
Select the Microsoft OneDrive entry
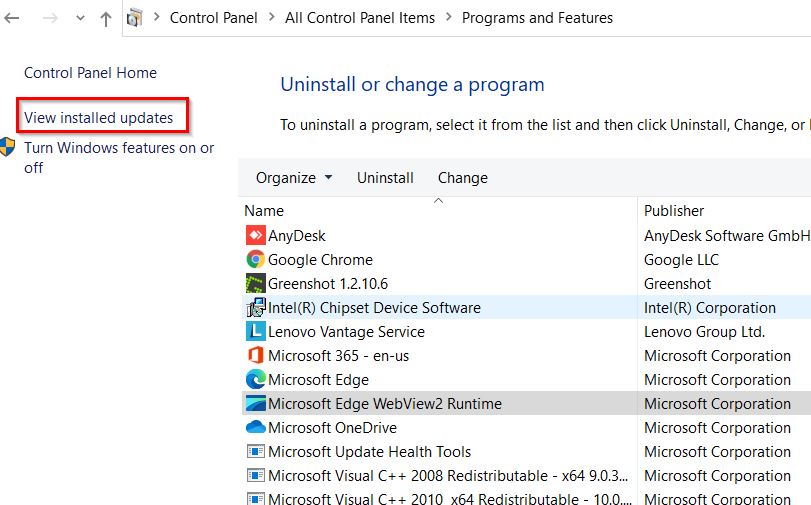333,427
